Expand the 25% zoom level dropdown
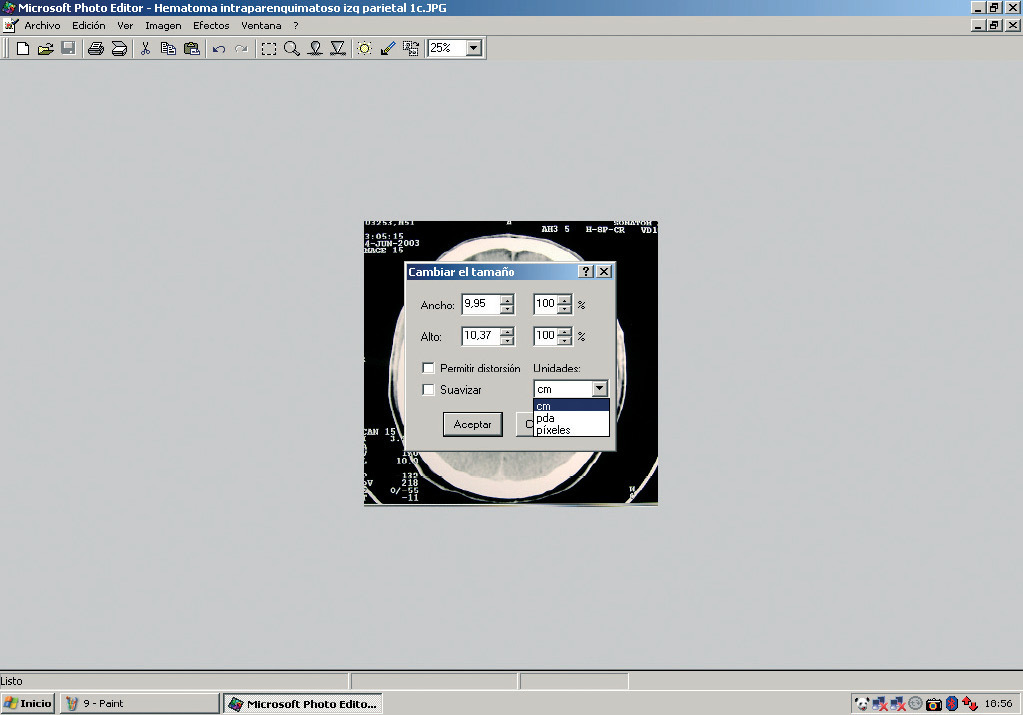The width and height of the screenshot is (1023, 715). coord(473,48)
